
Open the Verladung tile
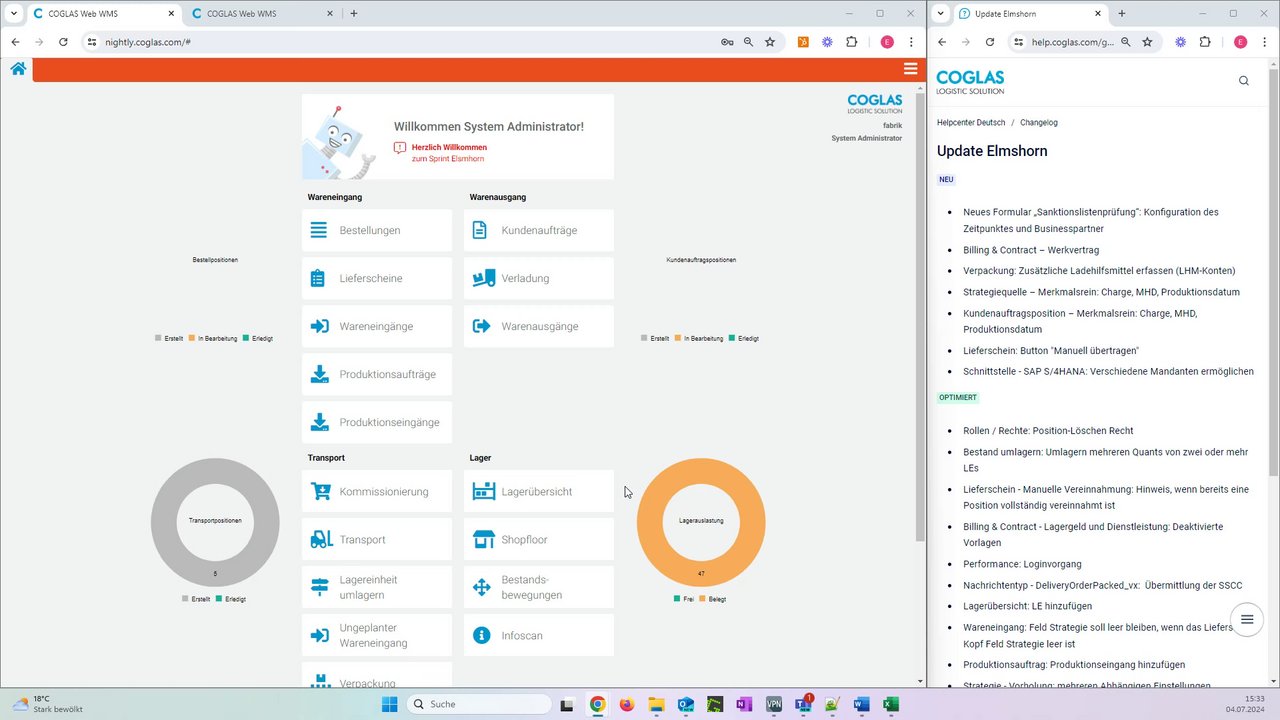click(539, 278)
